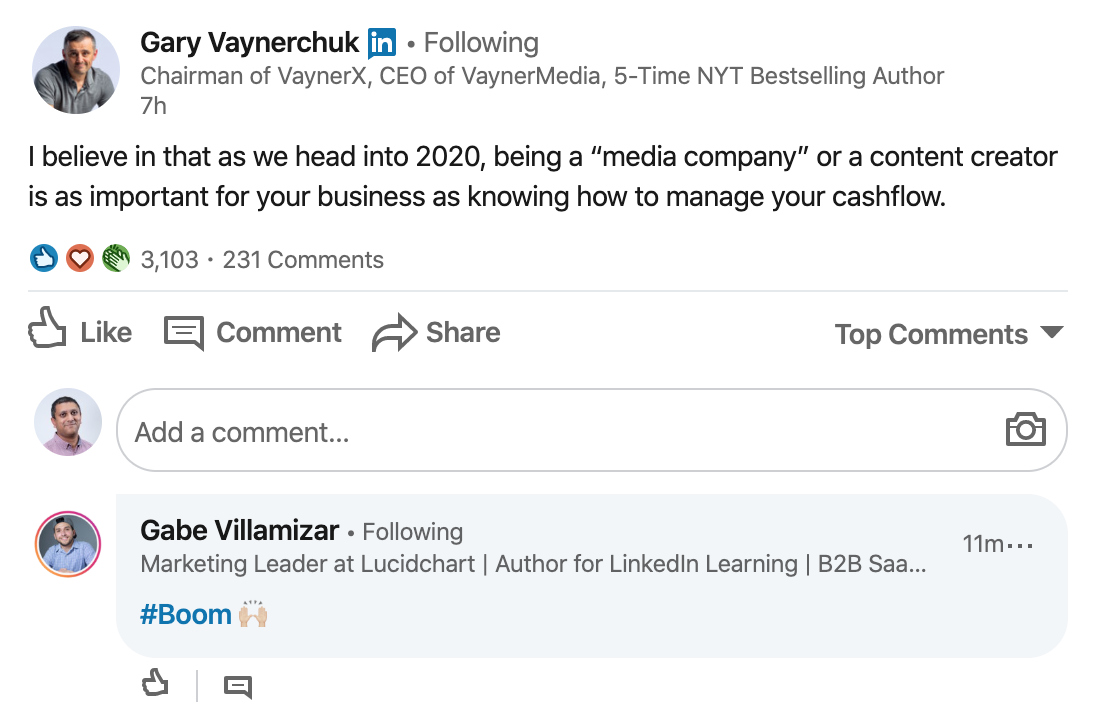This screenshot has height=710, width=1096.
Task: Open Gary Vaynerchuk's profile name link
Action: pos(249,43)
